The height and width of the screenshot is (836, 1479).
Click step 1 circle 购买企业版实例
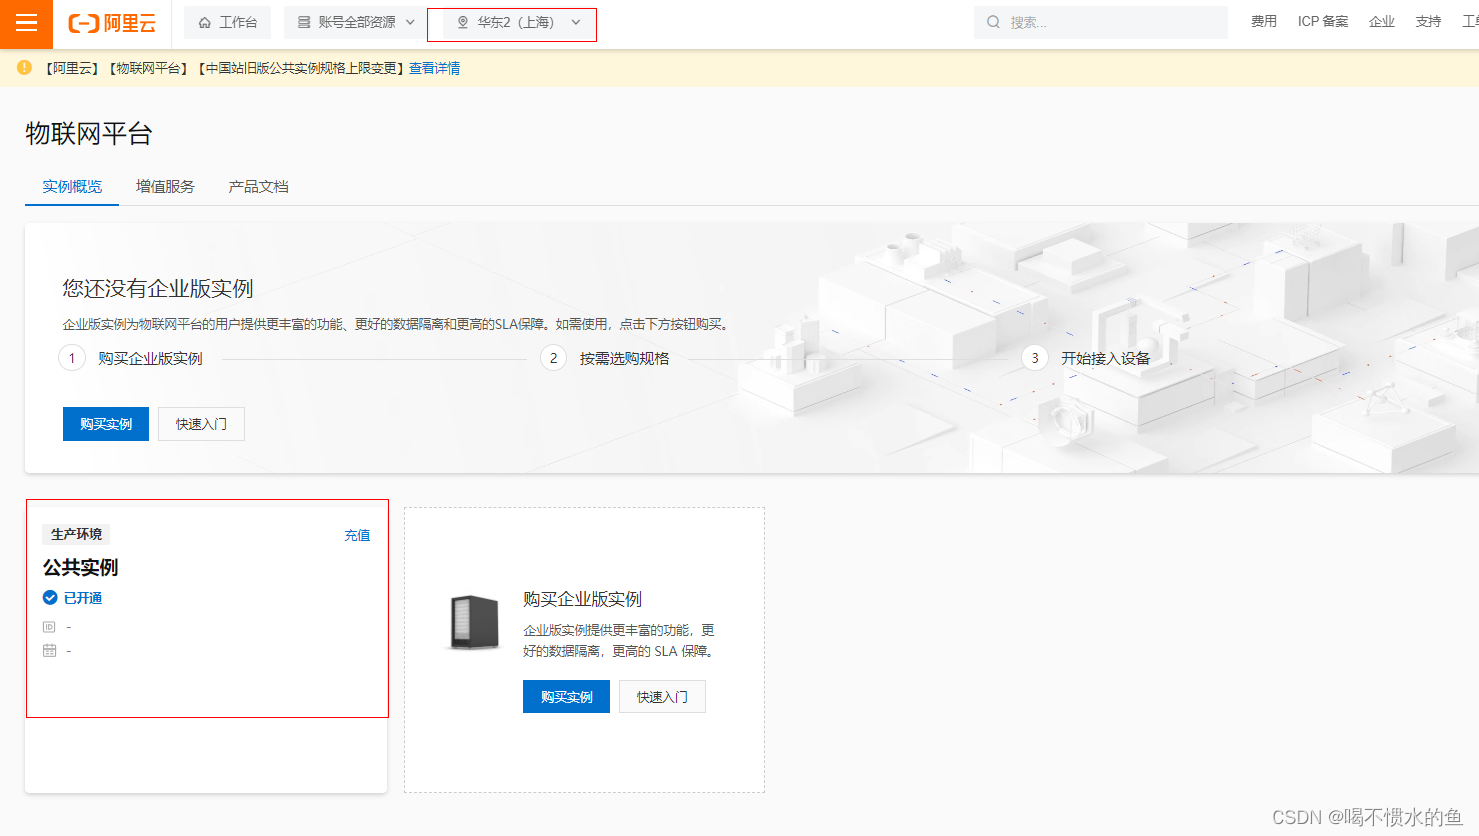[72, 358]
